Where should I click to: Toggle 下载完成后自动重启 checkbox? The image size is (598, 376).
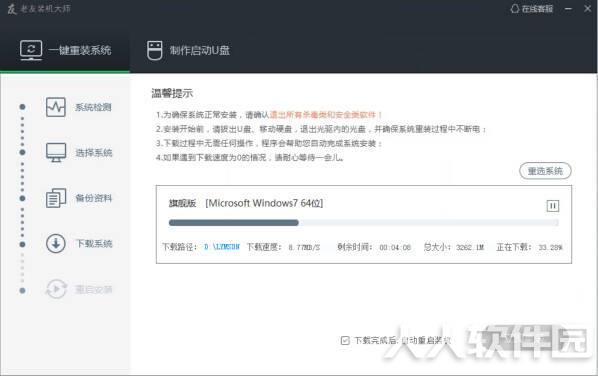345,340
